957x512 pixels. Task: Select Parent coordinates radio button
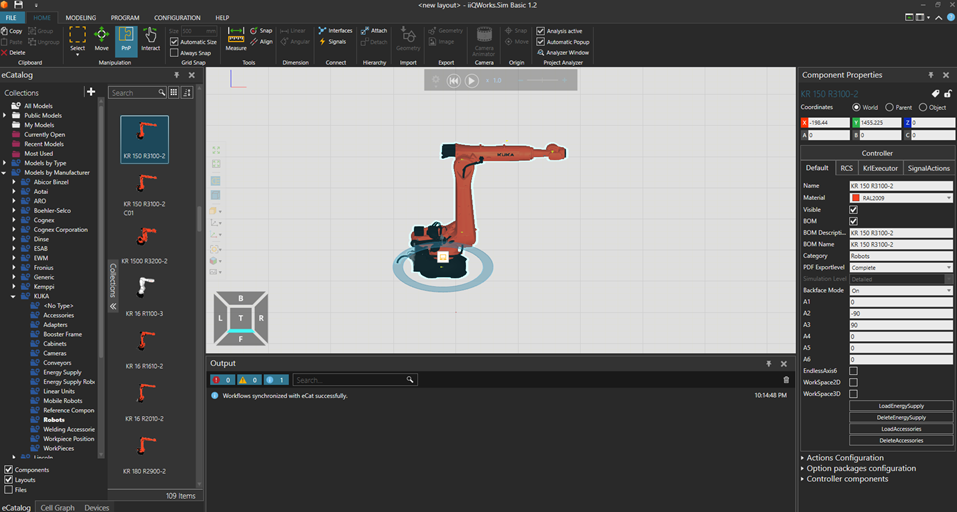click(889, 107)
